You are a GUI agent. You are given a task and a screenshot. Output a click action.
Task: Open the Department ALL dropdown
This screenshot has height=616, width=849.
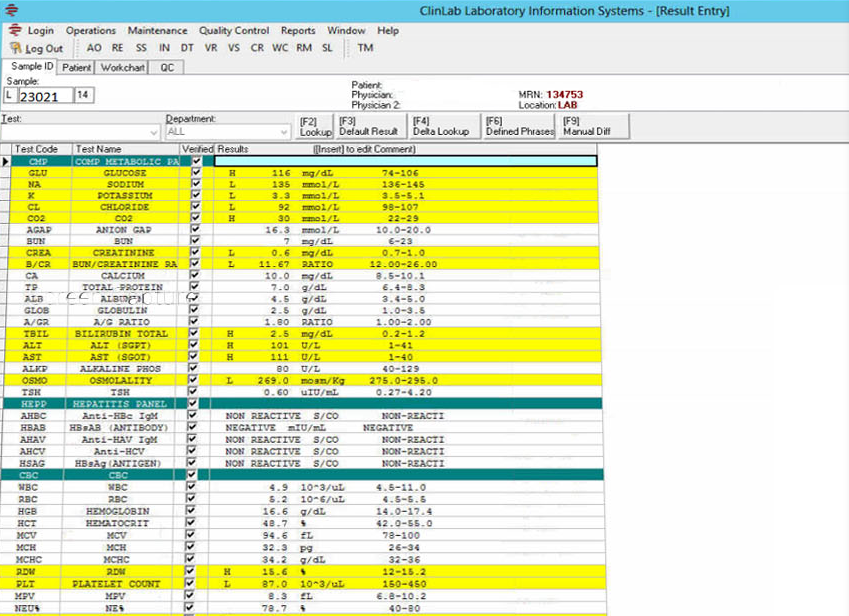(x=284, y=132)
